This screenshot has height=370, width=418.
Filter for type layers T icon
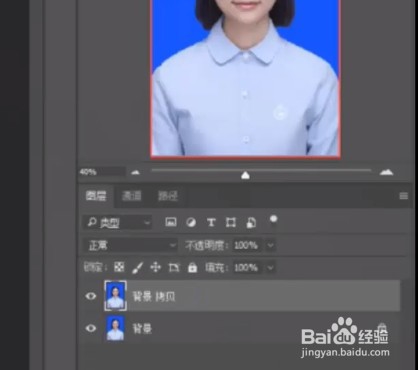tap(211, 222)
